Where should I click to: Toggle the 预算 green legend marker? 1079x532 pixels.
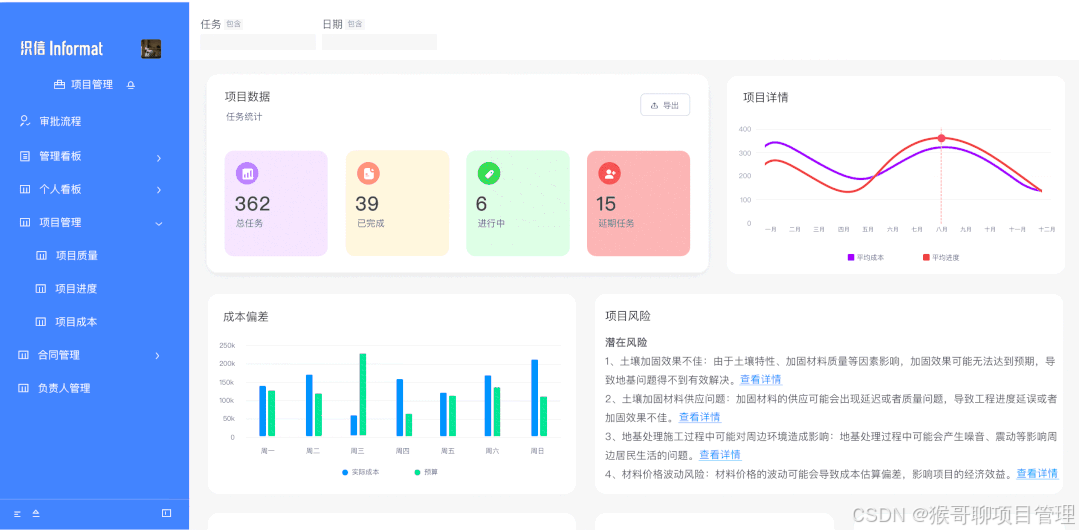[417, 472]
